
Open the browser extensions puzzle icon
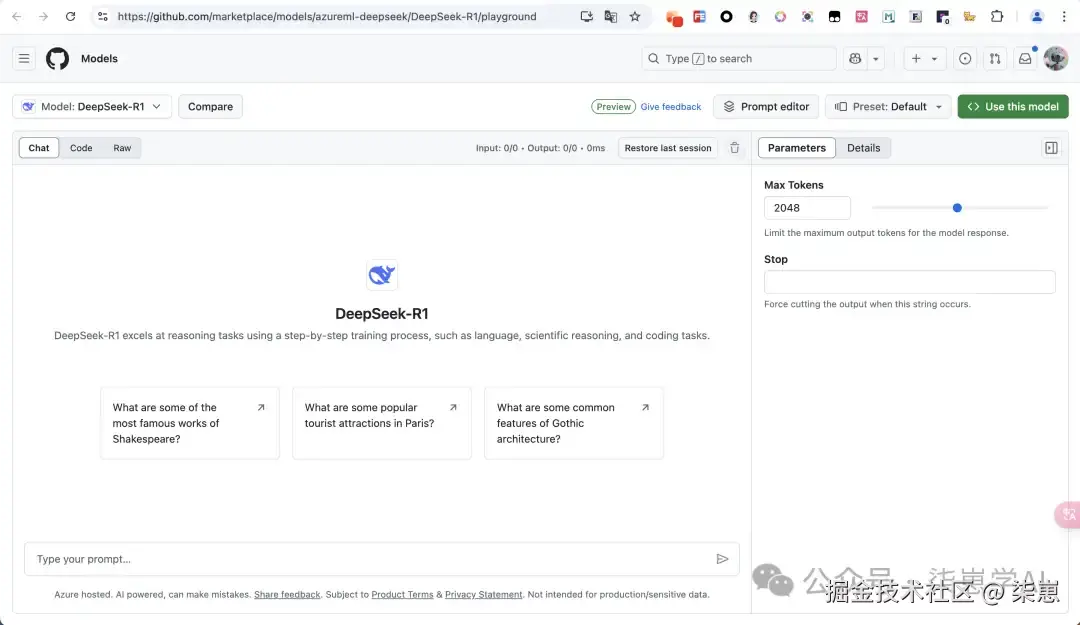click(997, 17)
